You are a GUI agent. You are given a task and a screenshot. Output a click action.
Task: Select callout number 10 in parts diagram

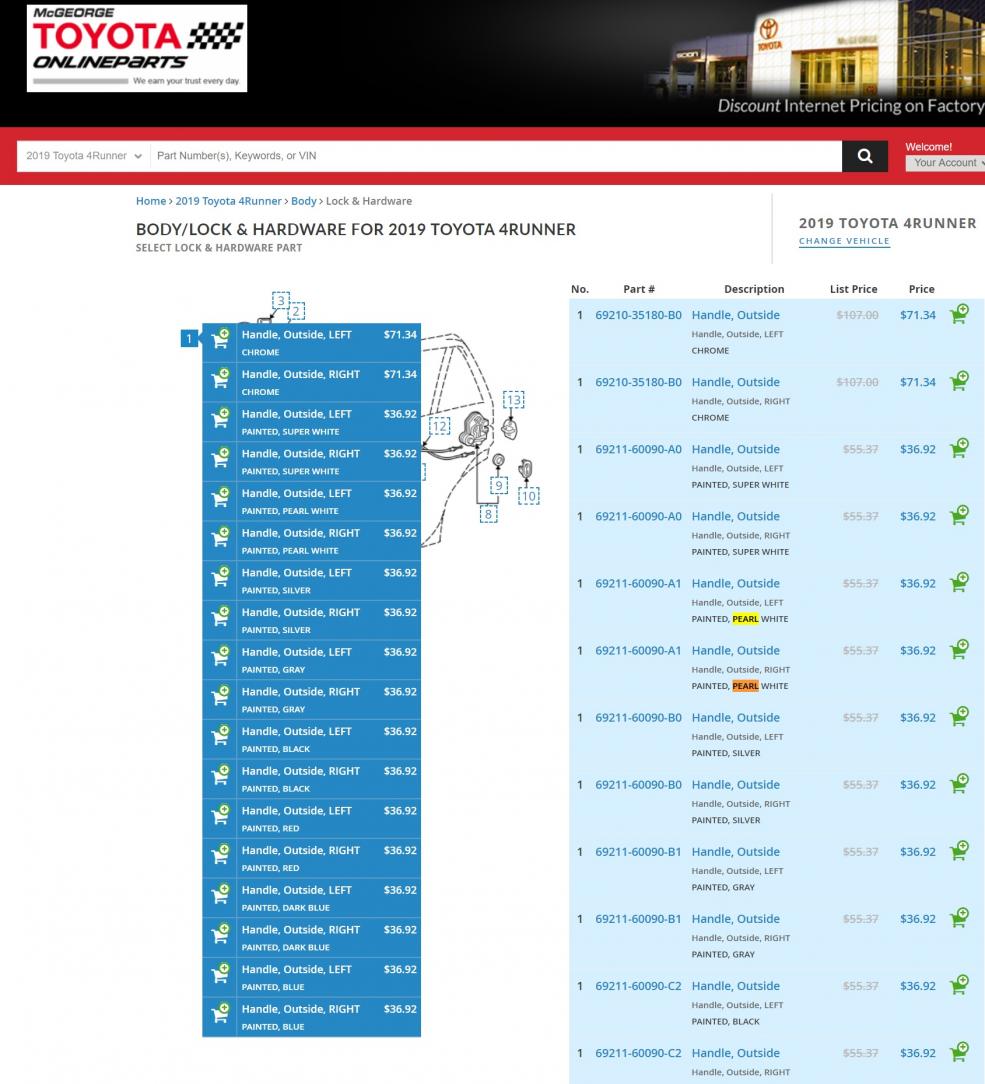(529, 496)
